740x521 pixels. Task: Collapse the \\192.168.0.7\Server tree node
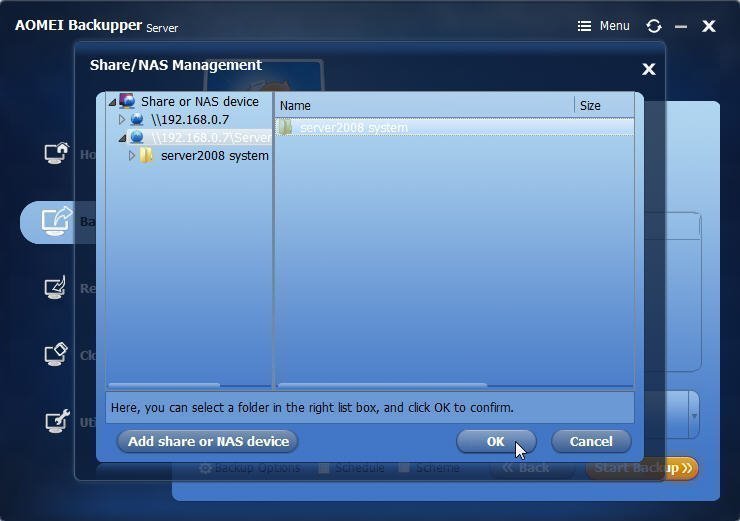tap(122, 138)
